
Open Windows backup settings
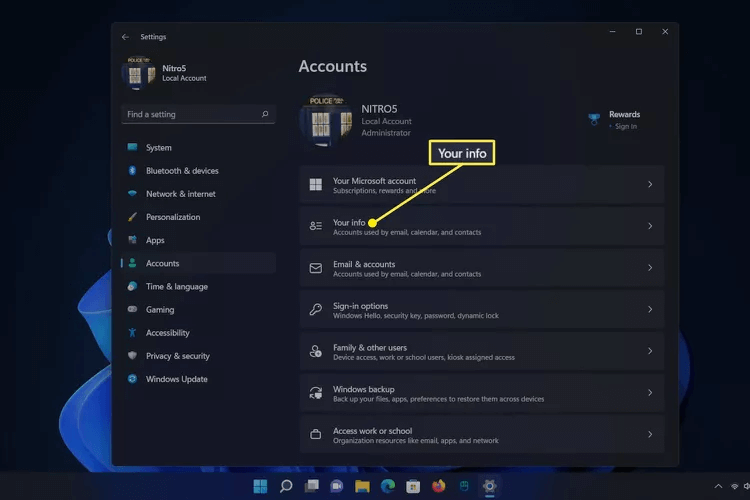[x=482, y=393]
